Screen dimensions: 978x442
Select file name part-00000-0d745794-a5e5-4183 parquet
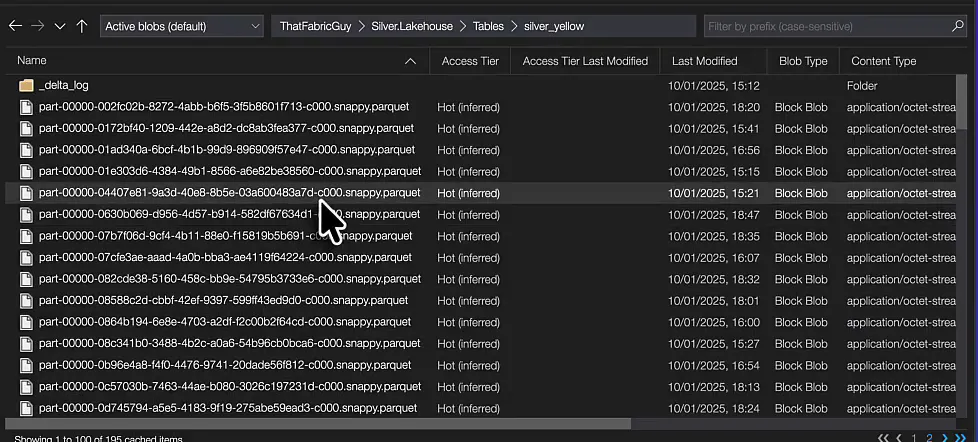[x=228, y=408]
